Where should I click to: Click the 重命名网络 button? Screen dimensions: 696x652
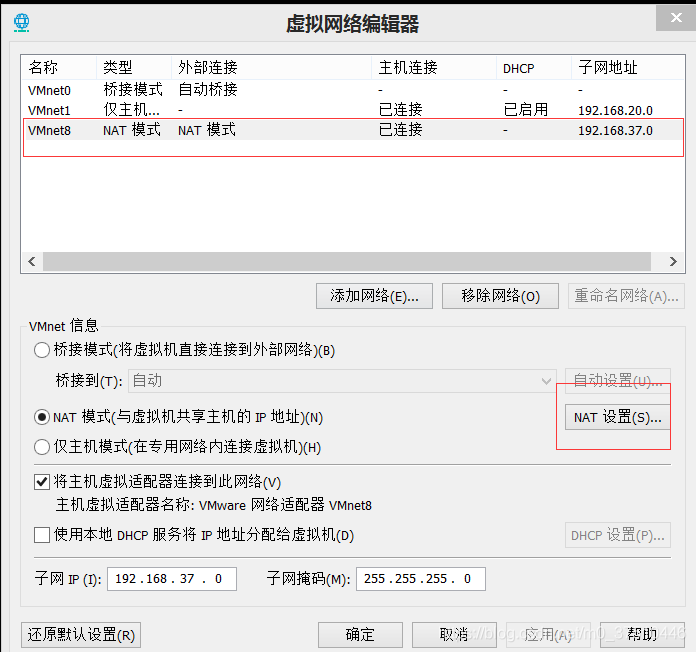(x=626, y=296)
